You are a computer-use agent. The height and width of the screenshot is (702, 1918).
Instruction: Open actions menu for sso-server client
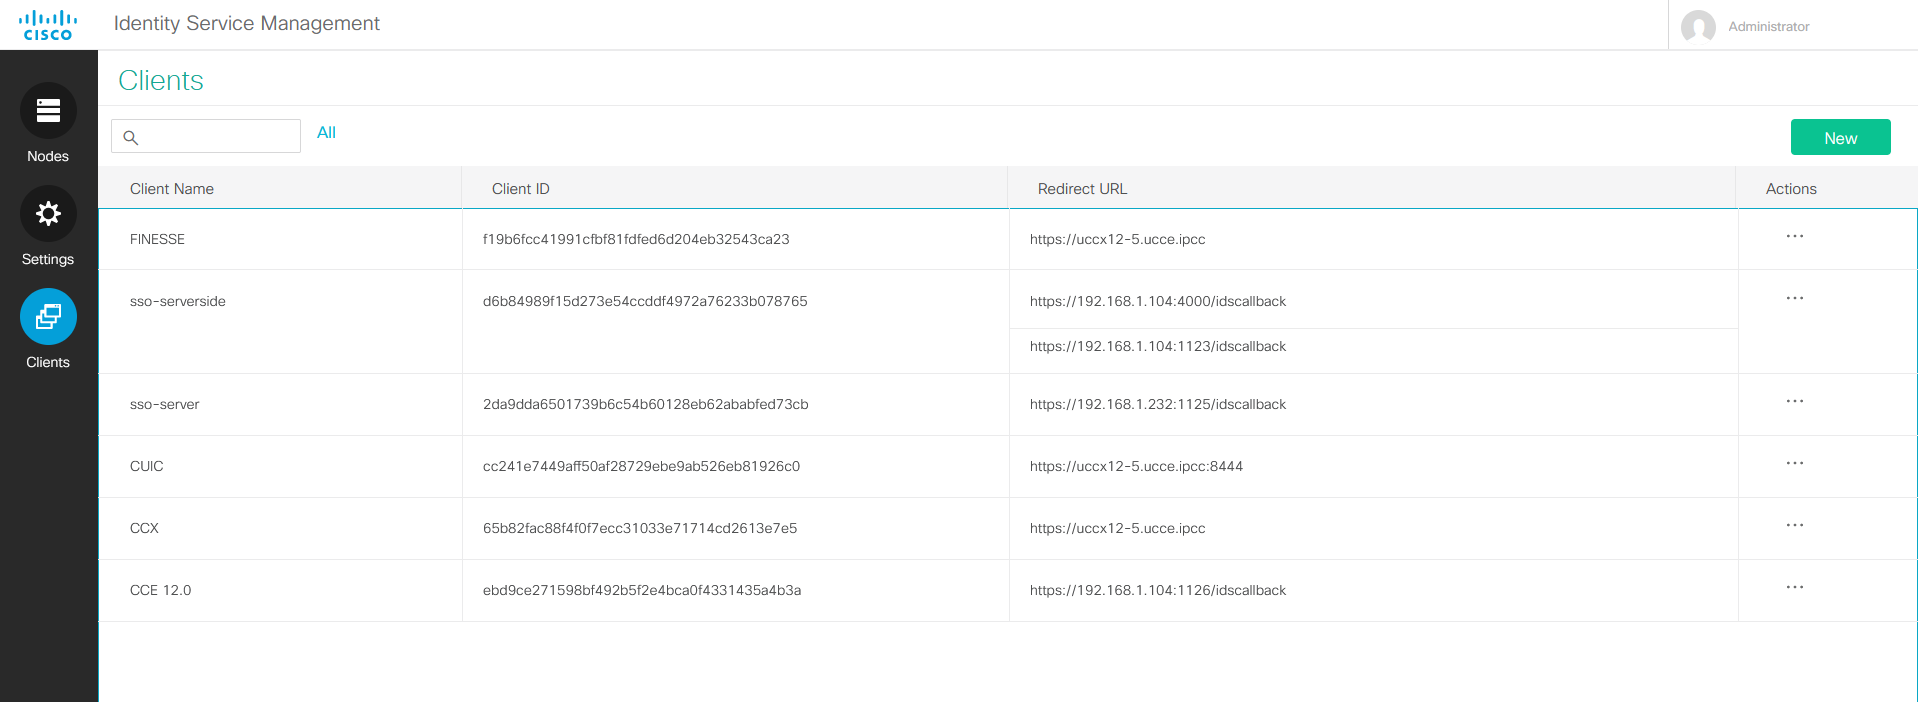(x=1794, y=402)
